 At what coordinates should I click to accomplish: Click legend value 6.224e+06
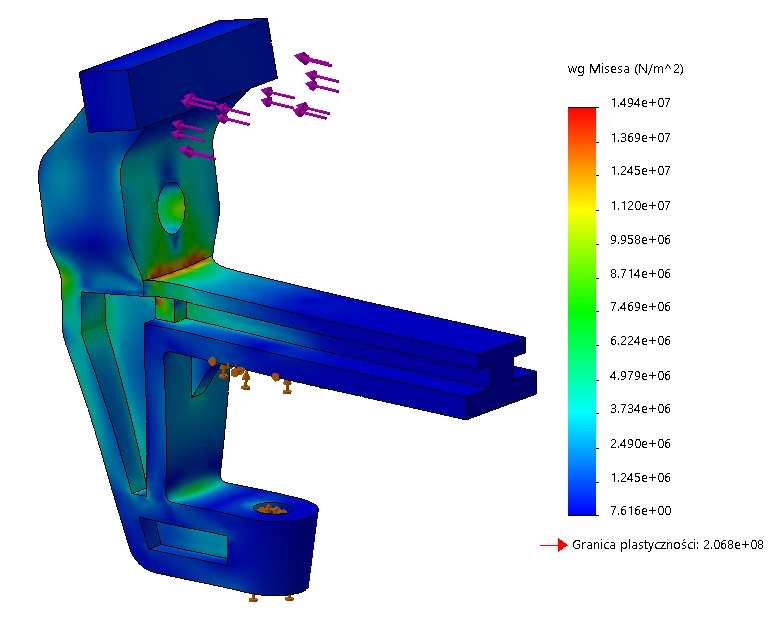point(640,341)
